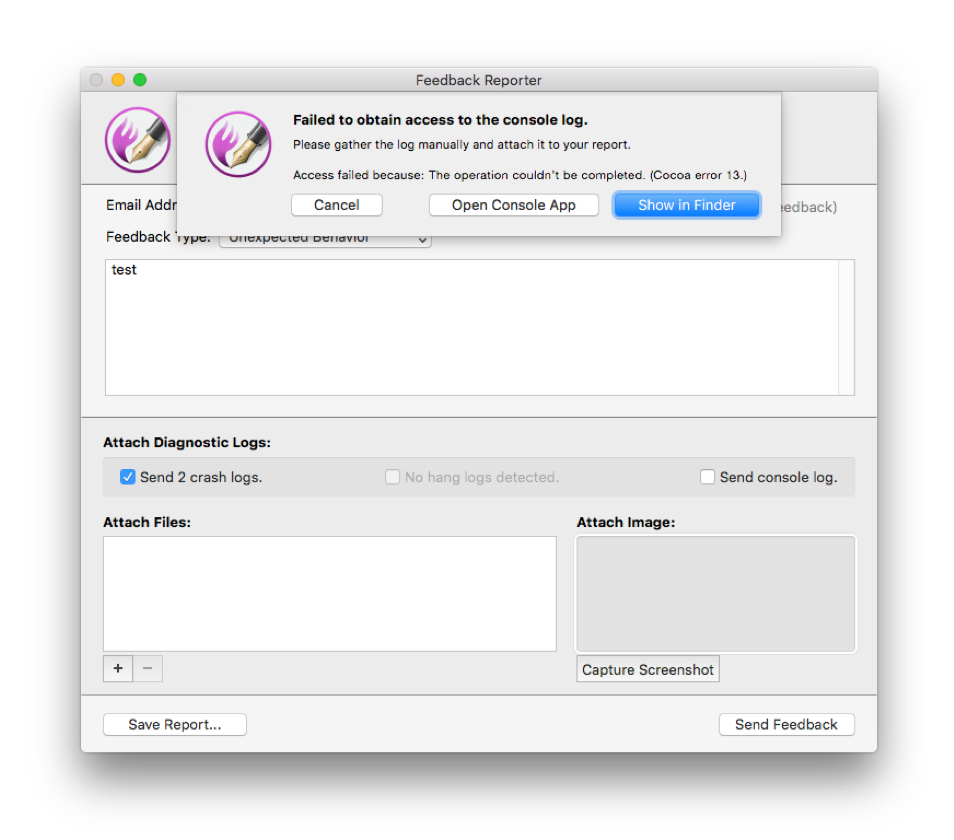Add an attachment with the plus button

[x=118, y=669]
